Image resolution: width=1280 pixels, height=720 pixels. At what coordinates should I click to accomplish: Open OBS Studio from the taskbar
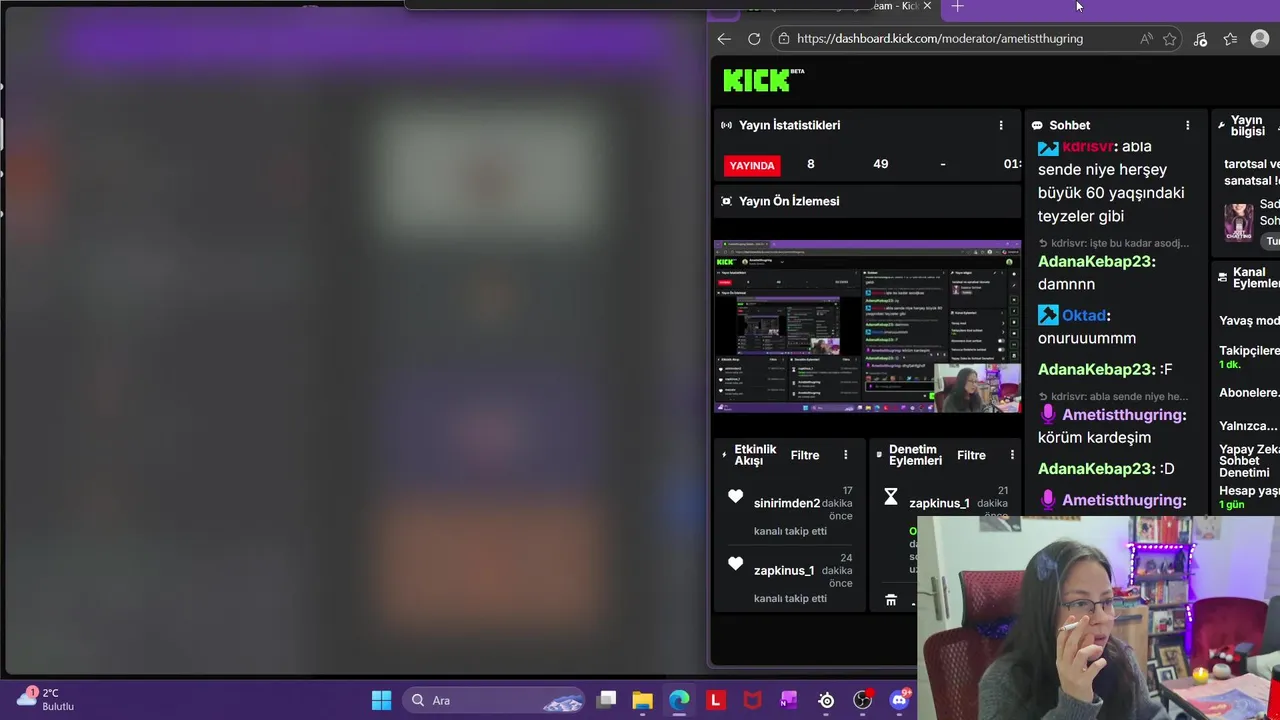coord(863,700)
